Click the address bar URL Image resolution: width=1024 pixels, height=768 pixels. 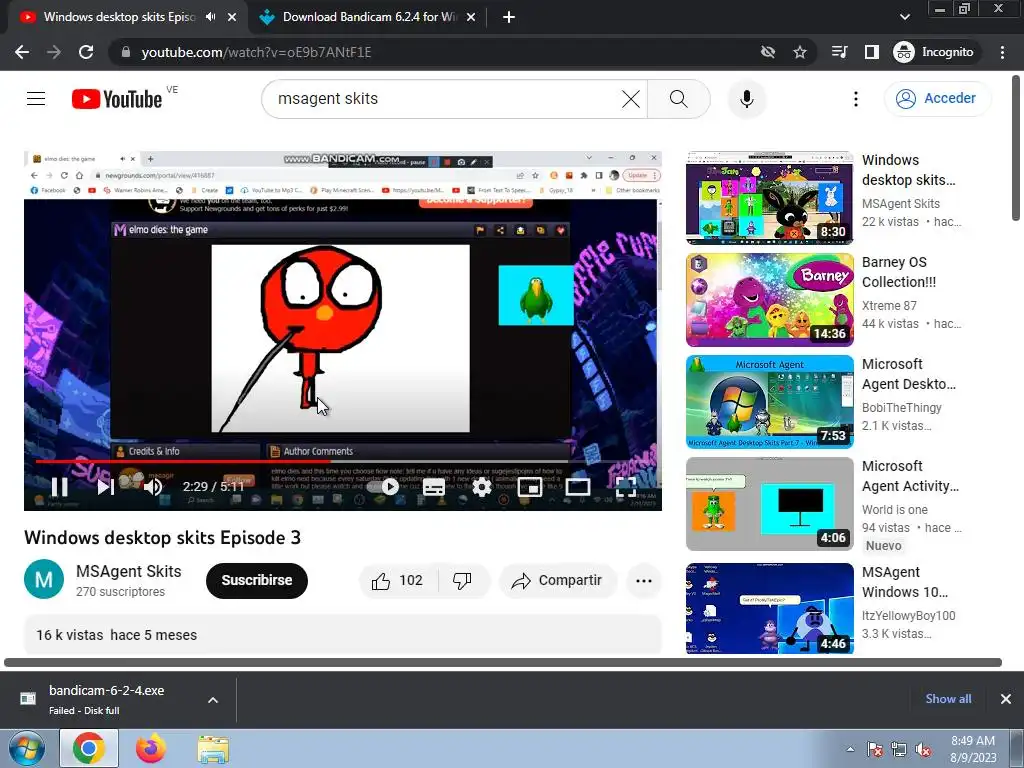coord(256,52)
